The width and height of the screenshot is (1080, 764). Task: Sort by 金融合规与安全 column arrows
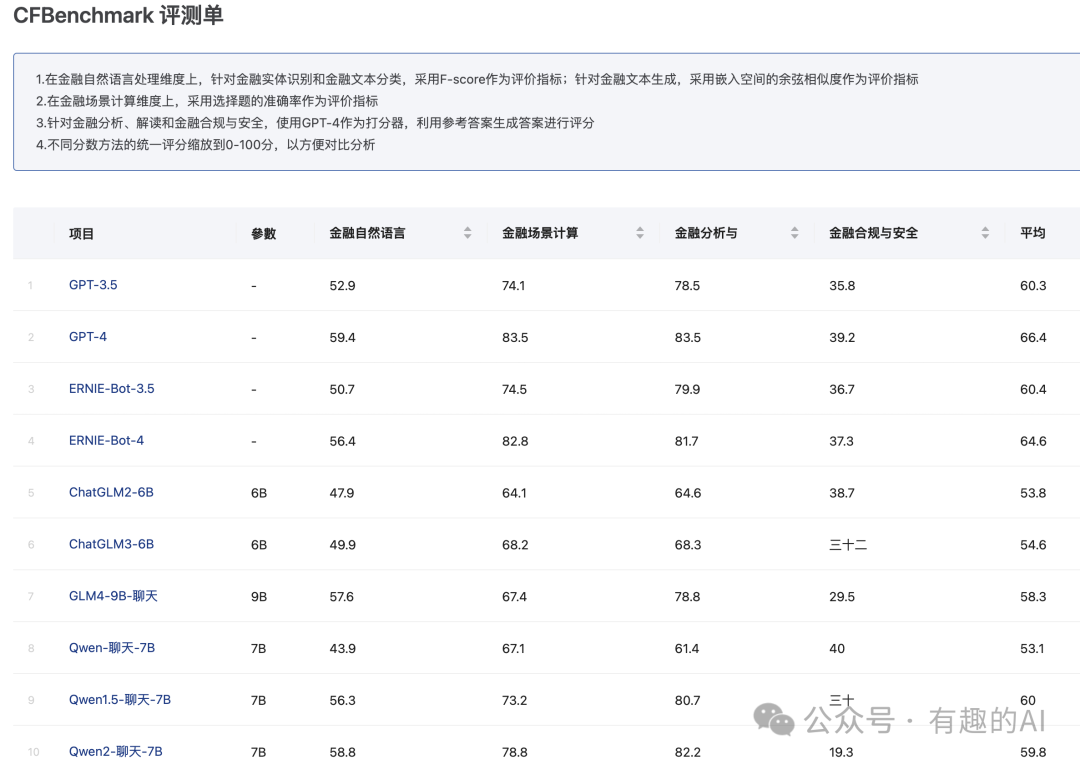[x=986, y=233]
